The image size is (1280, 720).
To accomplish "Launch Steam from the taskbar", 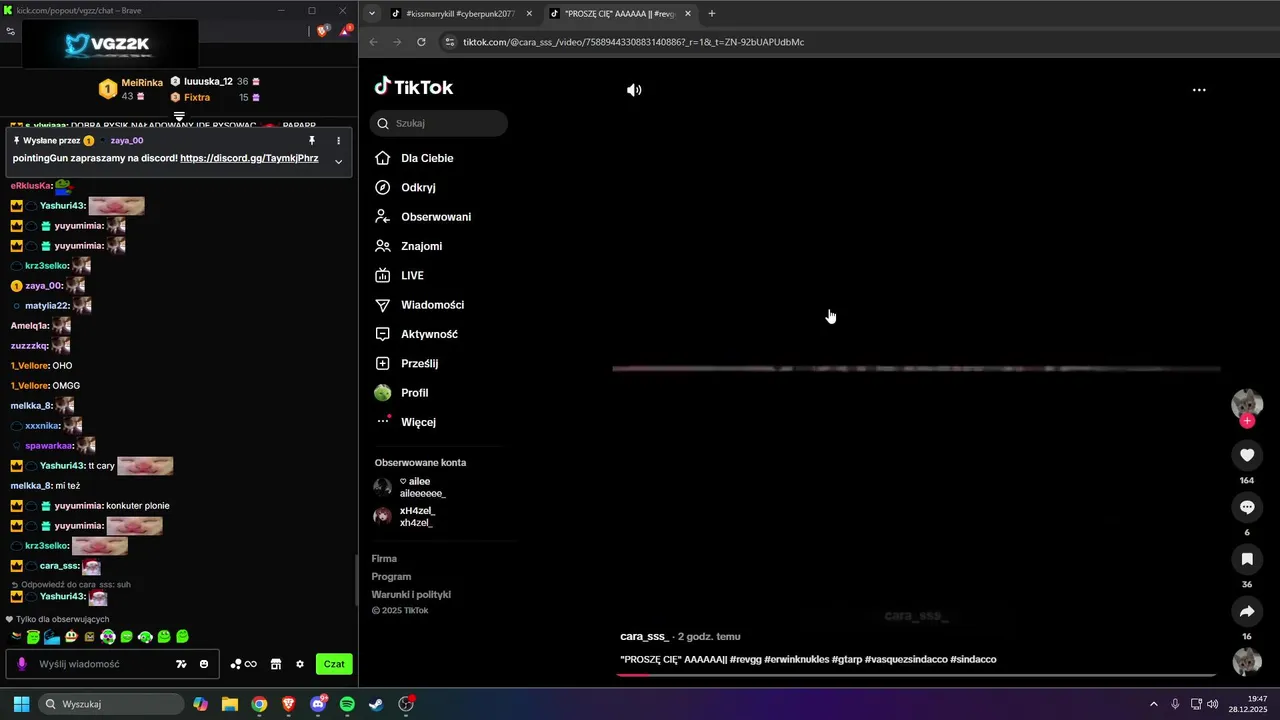I will [x=376, y=704].
